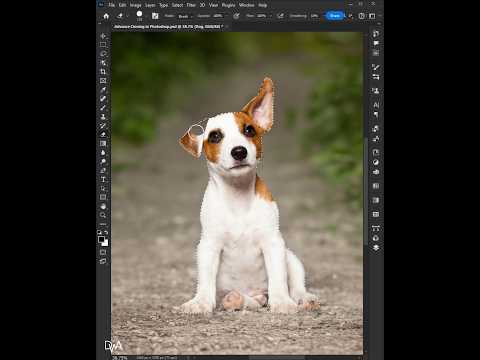
Task: Select the Eyedropper tool
Action: [103, 90]
